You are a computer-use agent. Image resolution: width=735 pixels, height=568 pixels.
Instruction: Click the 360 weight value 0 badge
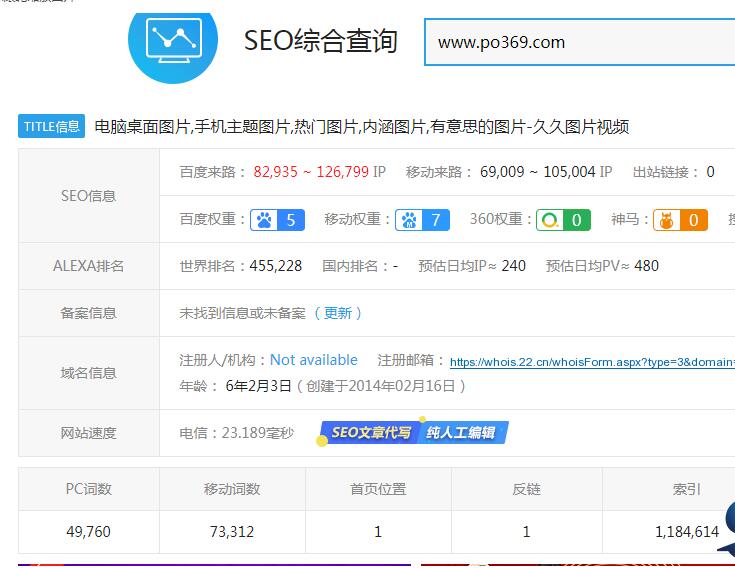[577, 220]
